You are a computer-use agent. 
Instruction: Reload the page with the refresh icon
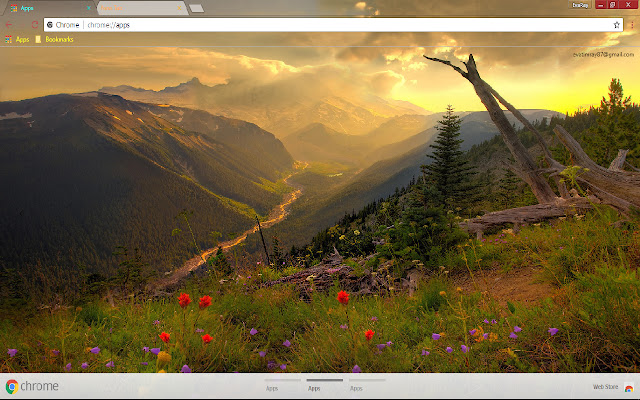(x=35, y=25)
